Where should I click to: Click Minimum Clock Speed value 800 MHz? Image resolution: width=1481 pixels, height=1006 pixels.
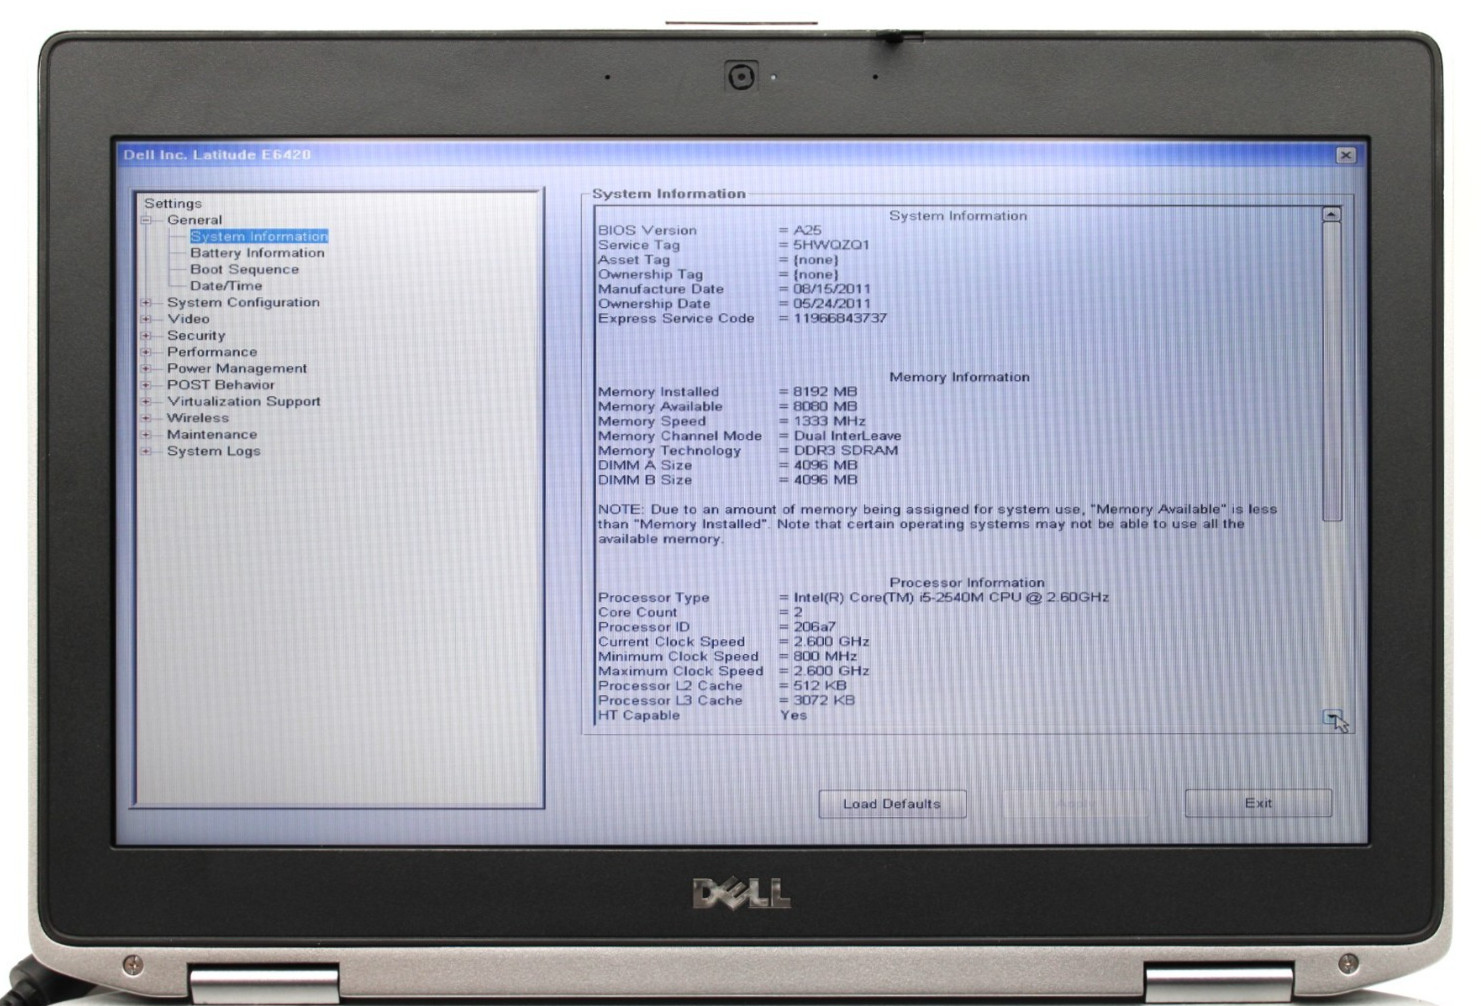click(825, 657)
